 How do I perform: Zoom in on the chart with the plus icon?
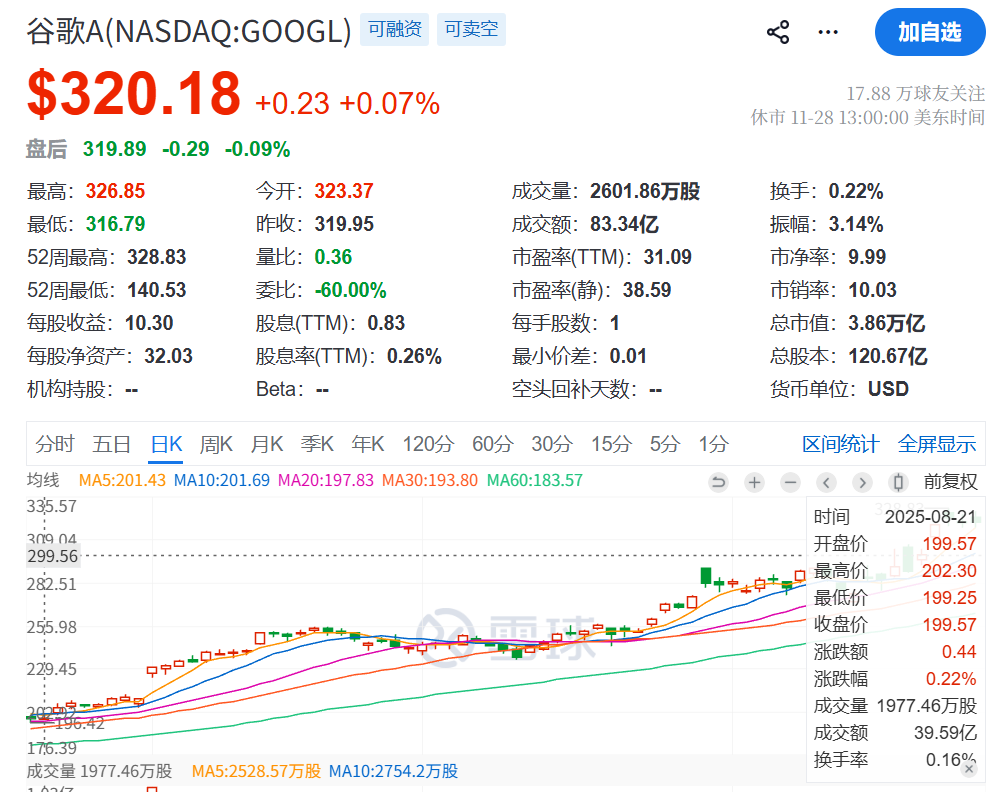[x=753, y=482]
